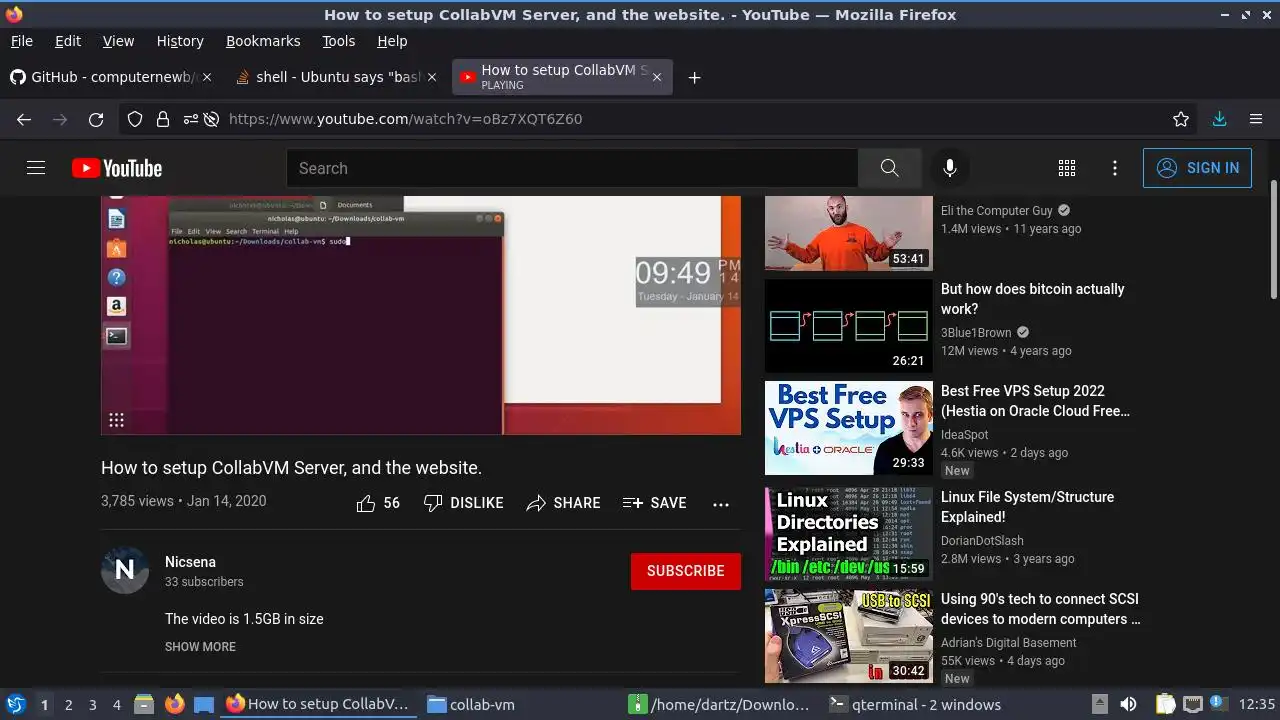Search with your voice microphone icon
The image size is (1280, 720).
pyautogui.click(x=950, y=168)
